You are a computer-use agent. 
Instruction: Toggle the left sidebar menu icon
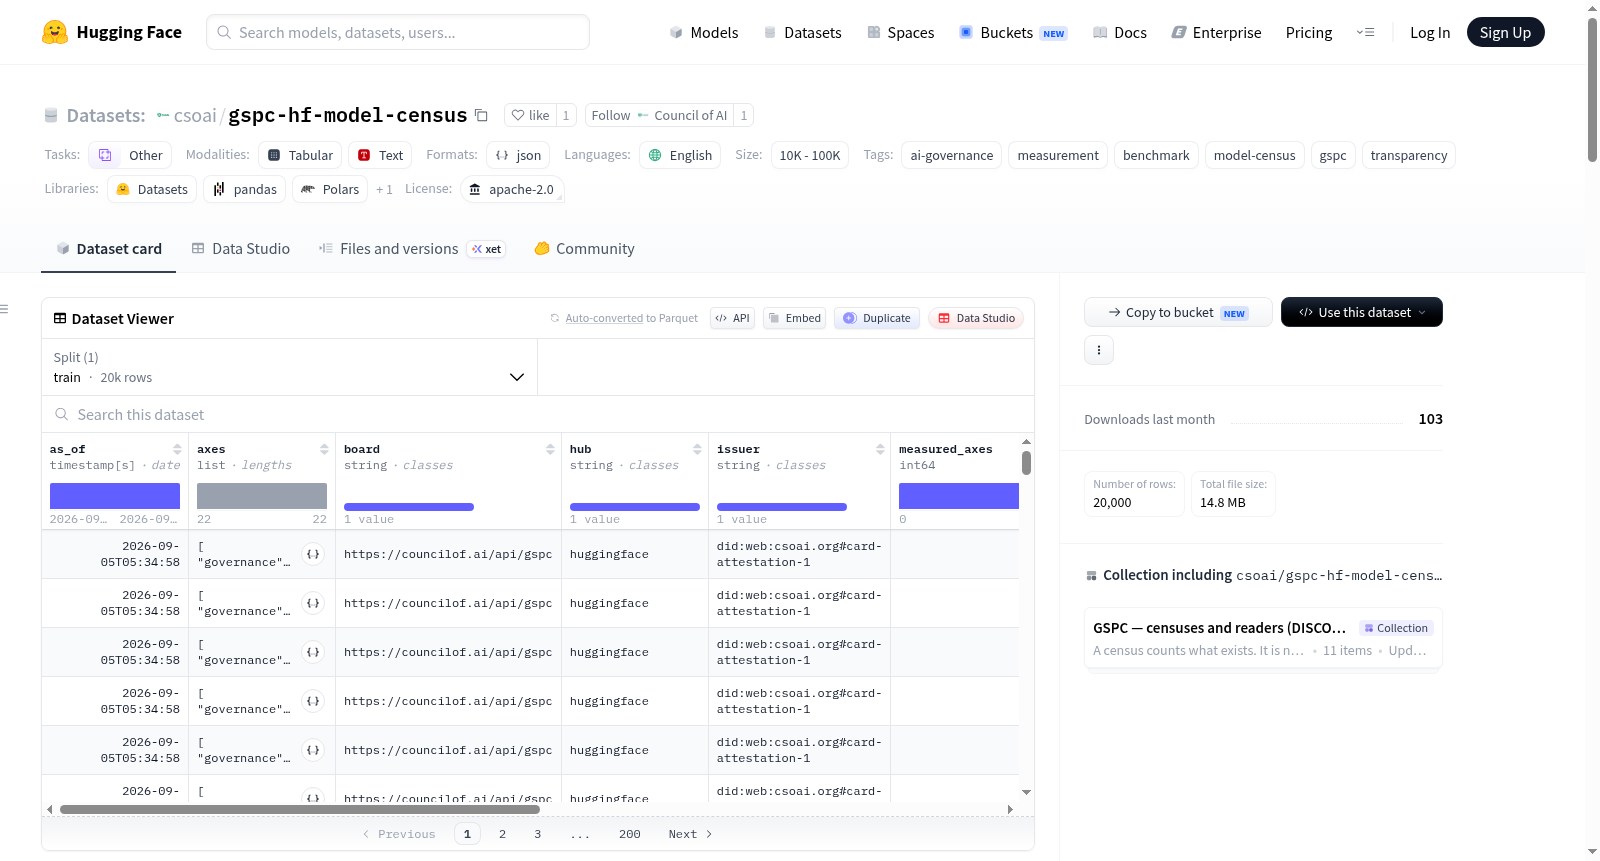click(5, 309)
